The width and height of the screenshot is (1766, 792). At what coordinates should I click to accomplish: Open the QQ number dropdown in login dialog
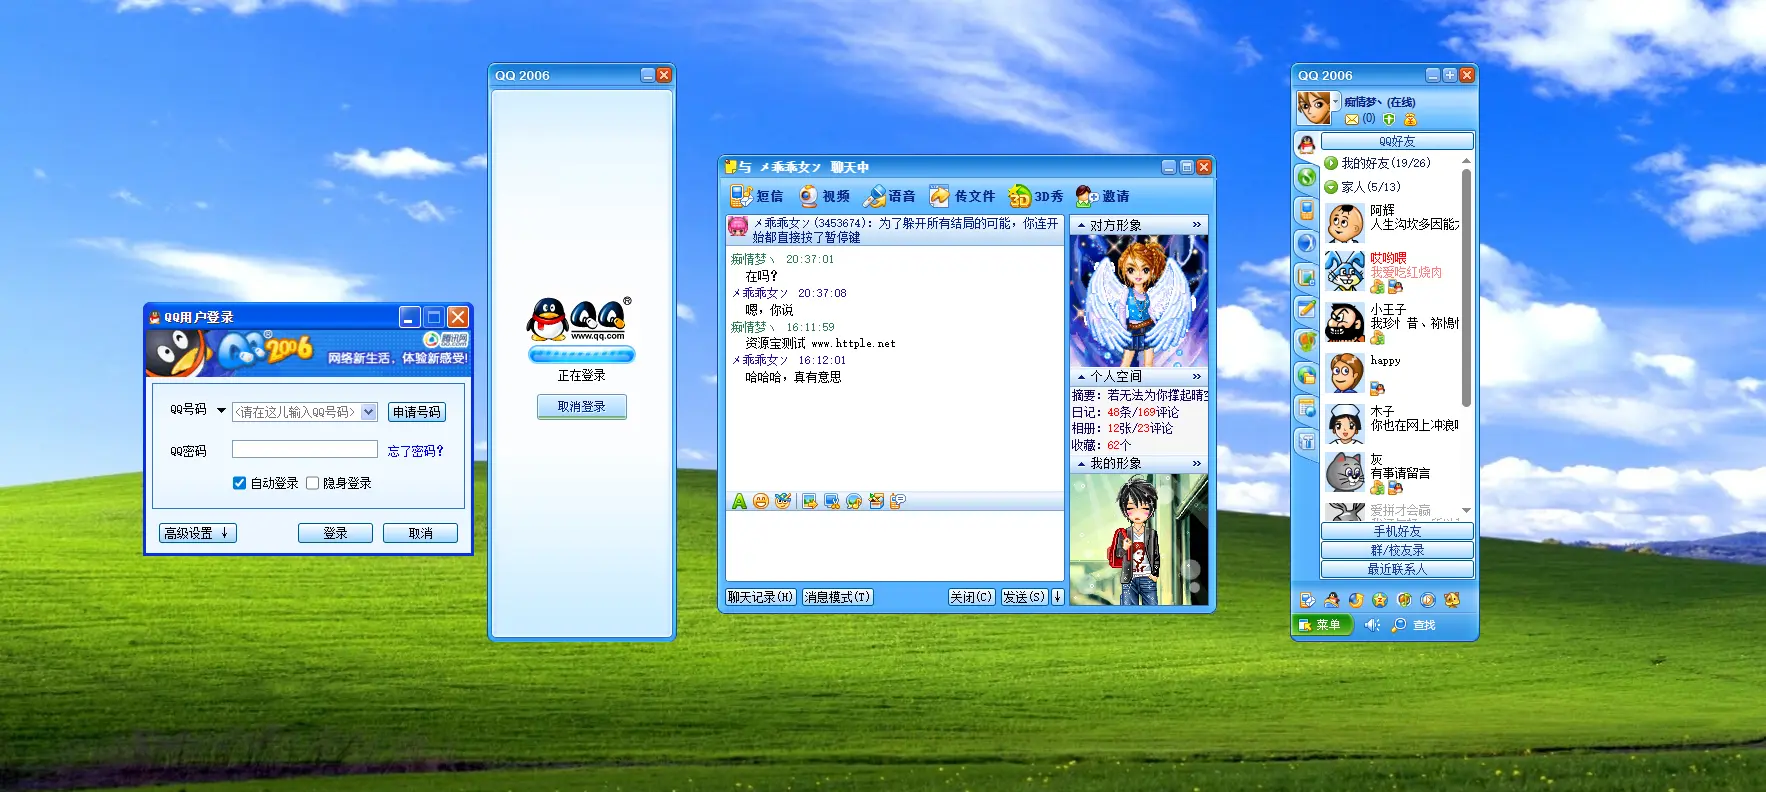tap(368, 412)
